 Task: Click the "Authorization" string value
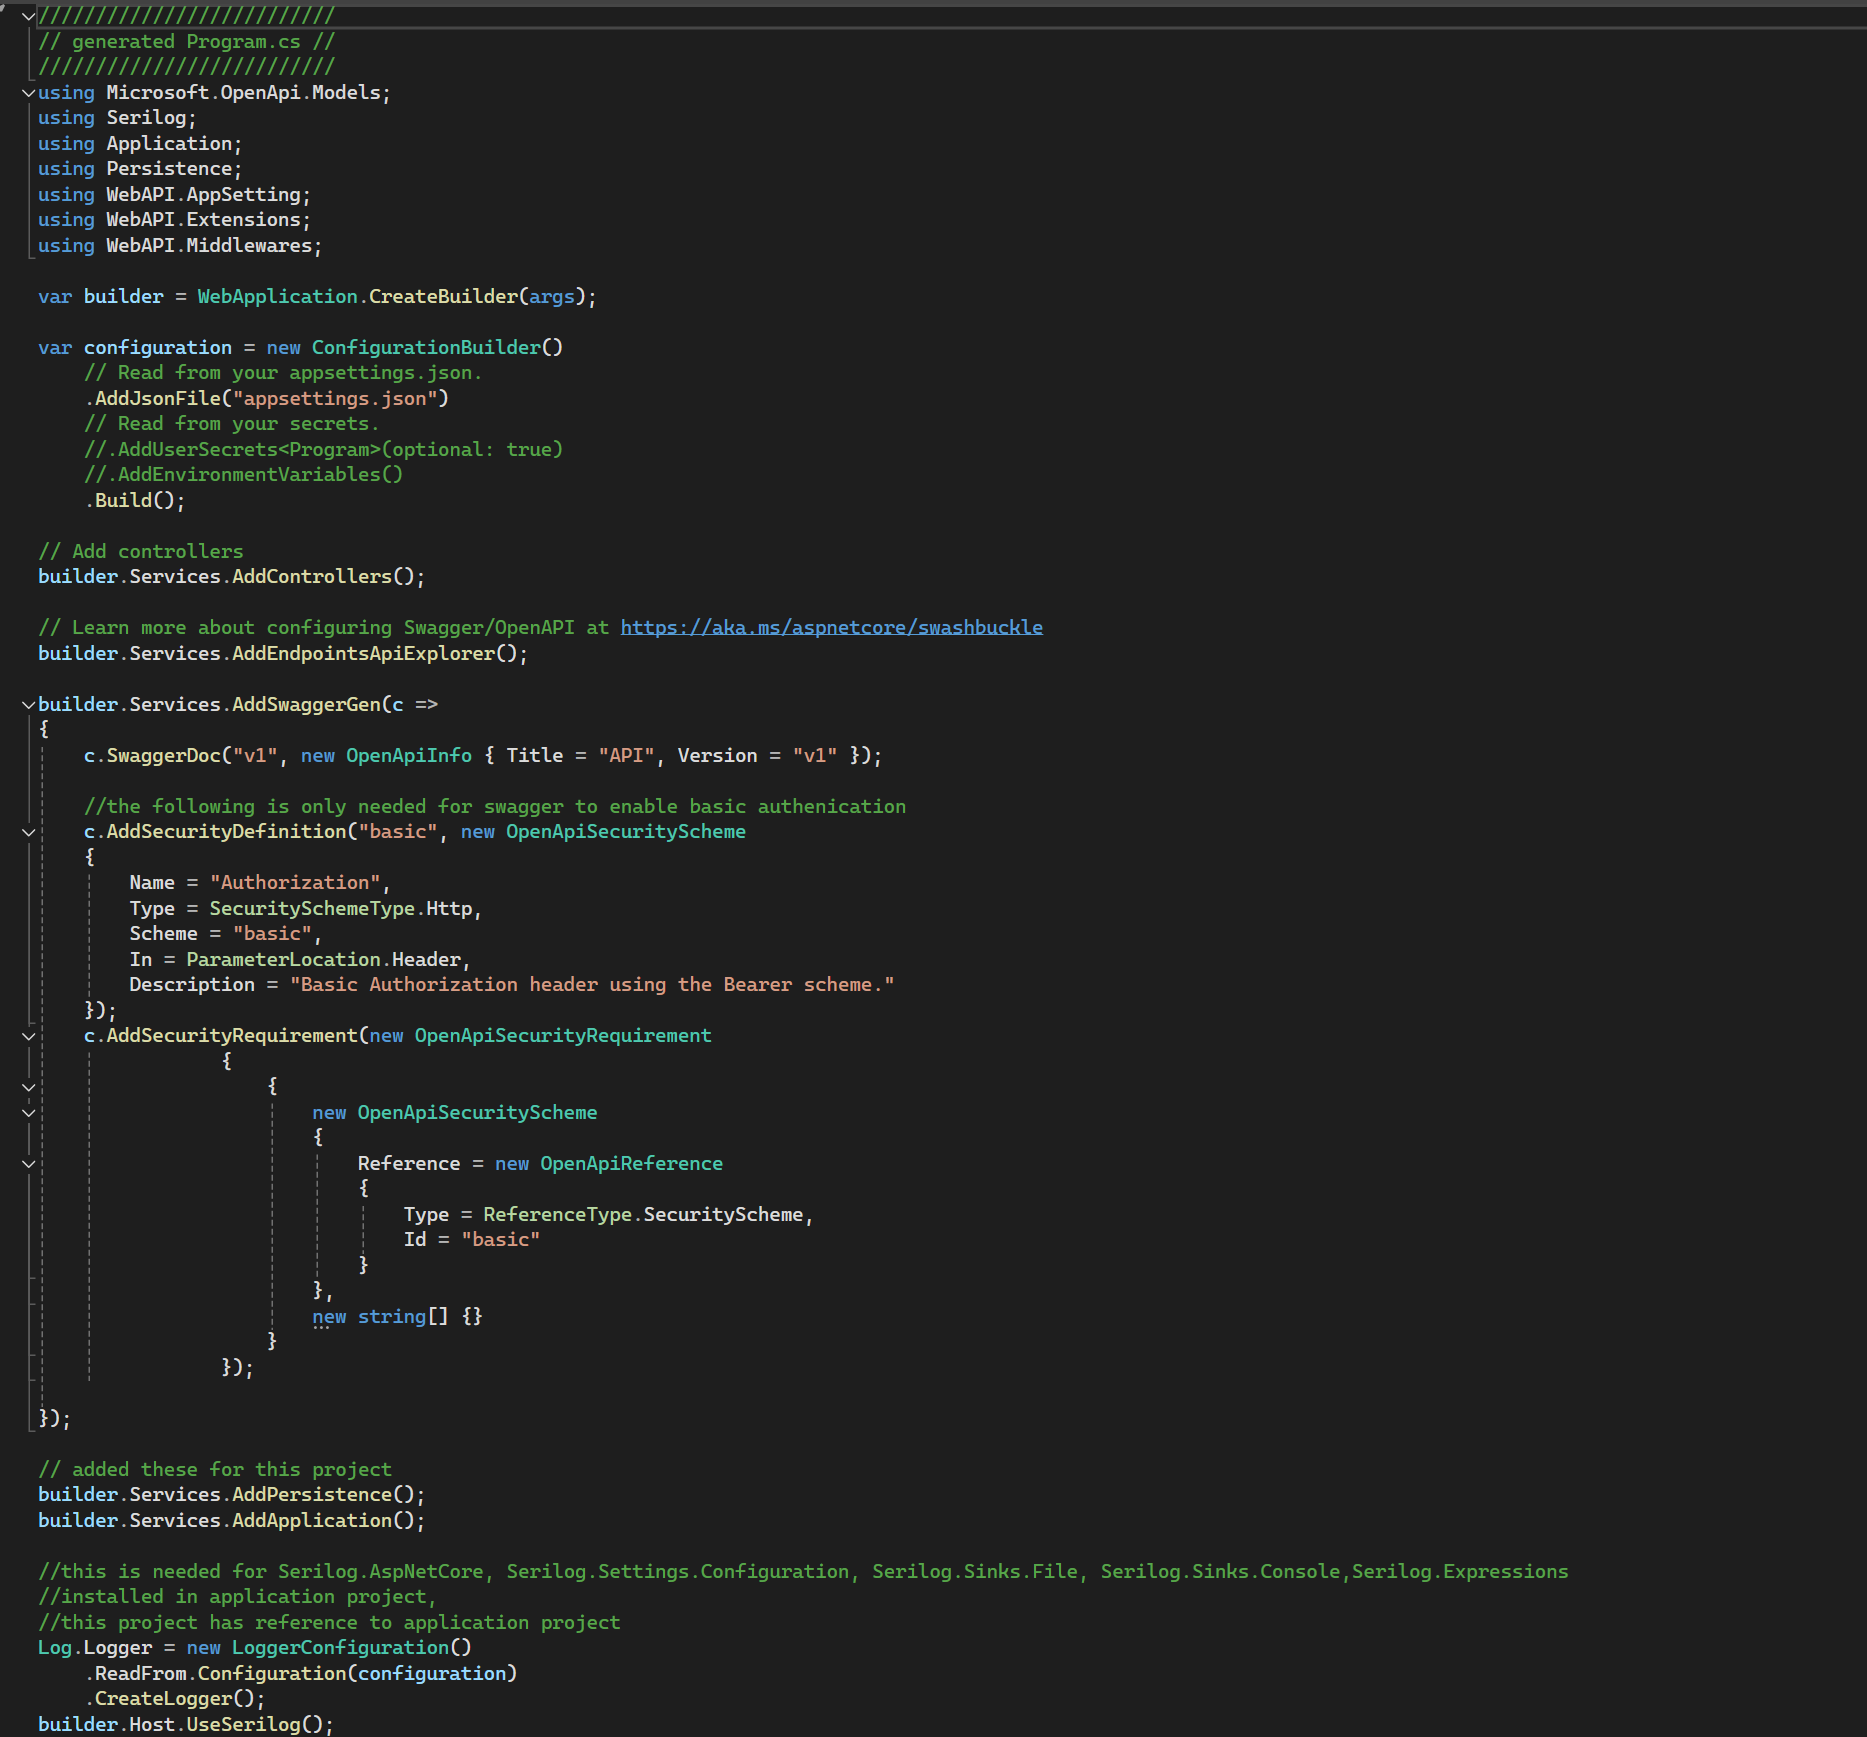pos(295,882)
